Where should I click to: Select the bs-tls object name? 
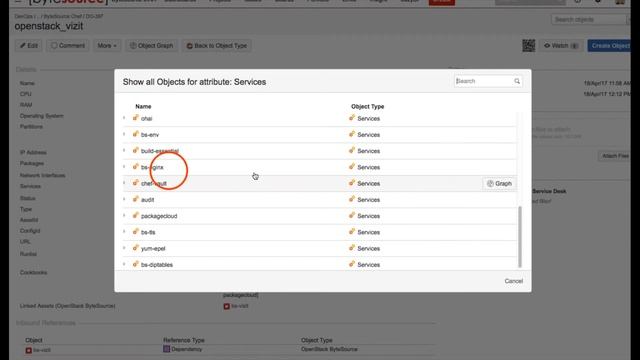tap(148, 232)
